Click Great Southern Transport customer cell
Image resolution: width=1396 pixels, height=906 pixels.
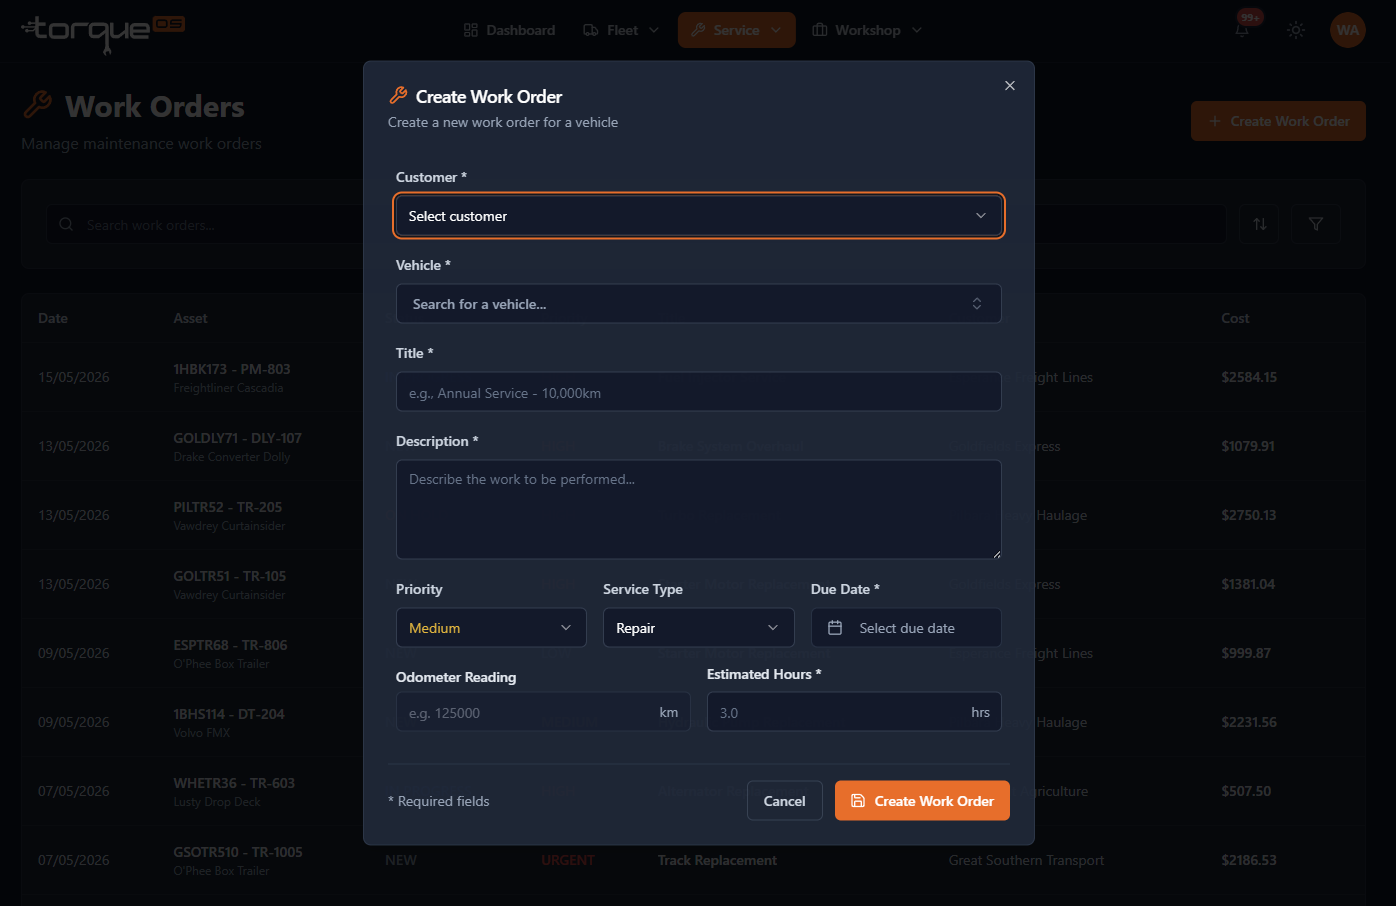1027,860
